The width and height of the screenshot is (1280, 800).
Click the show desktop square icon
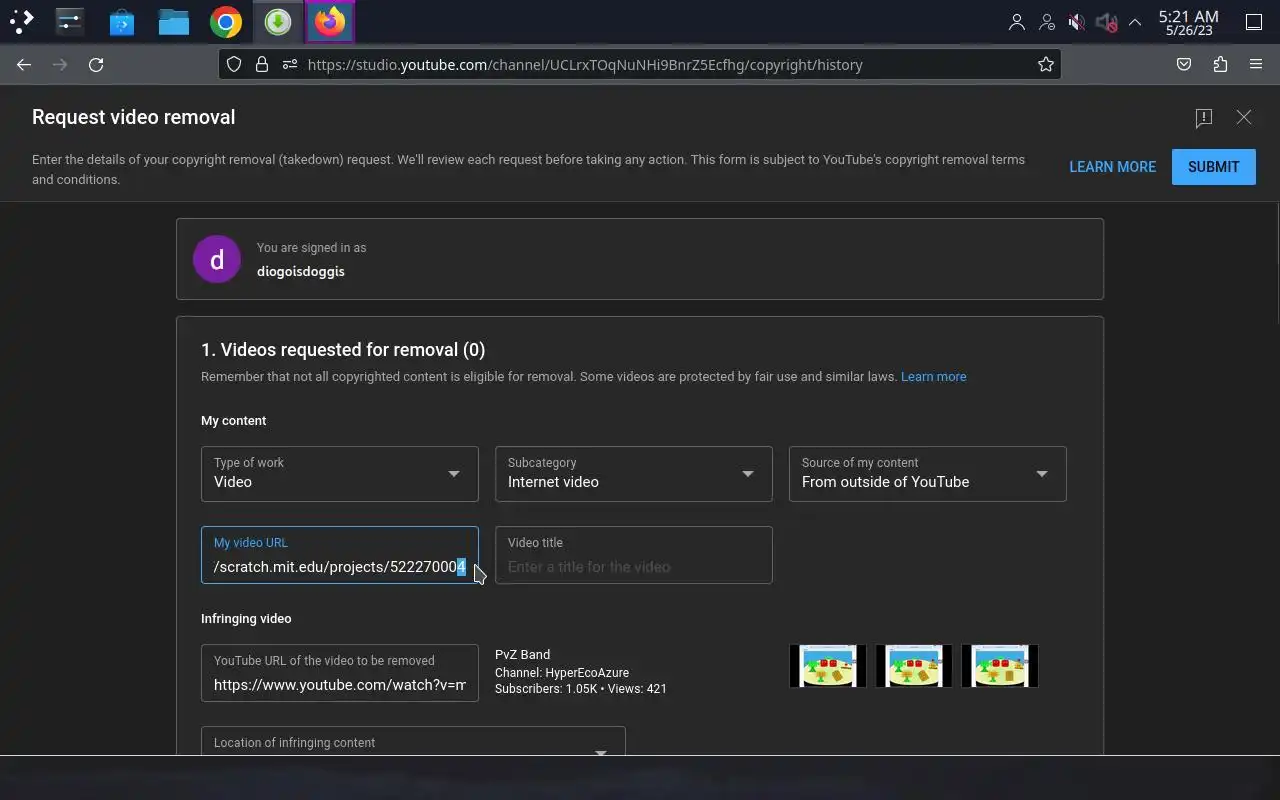(1254, 22)
